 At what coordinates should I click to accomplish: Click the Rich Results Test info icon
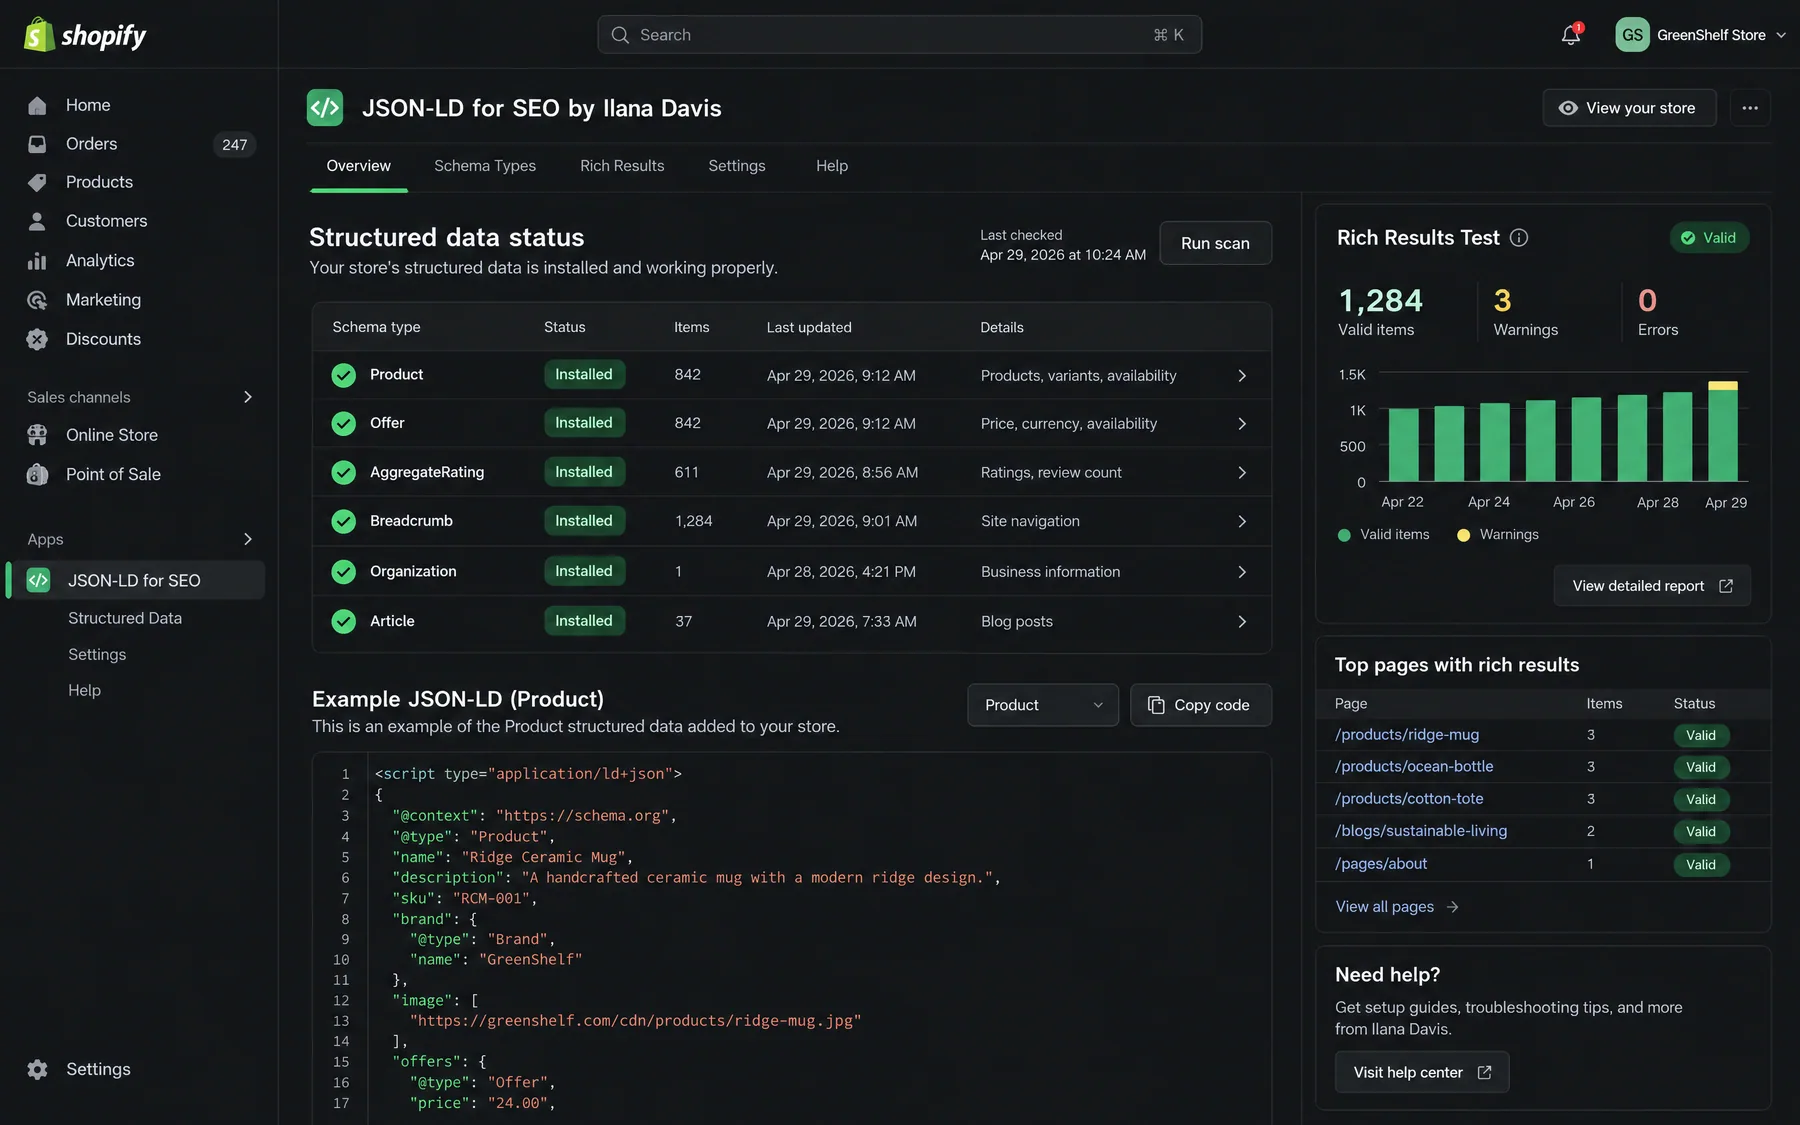click(x=1519, y=238)
